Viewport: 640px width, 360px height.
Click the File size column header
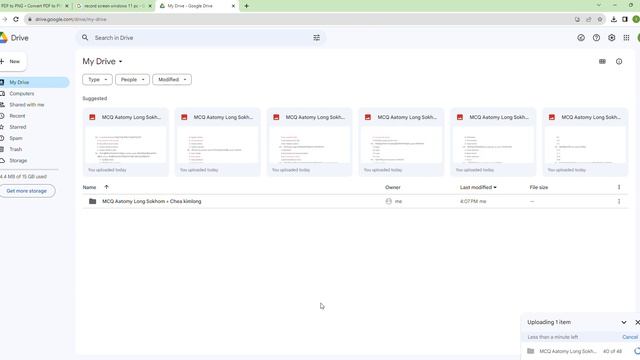tap(539, 187)
